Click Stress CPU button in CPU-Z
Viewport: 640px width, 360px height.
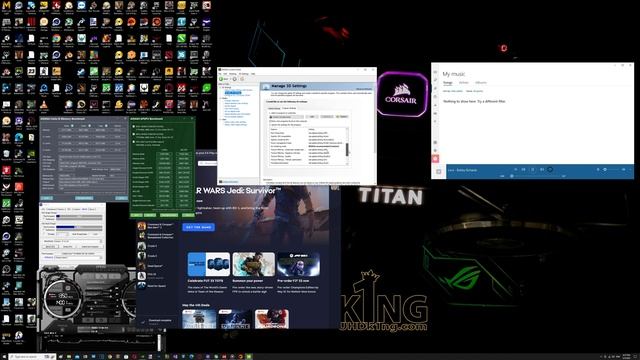(x=68, y=247)
